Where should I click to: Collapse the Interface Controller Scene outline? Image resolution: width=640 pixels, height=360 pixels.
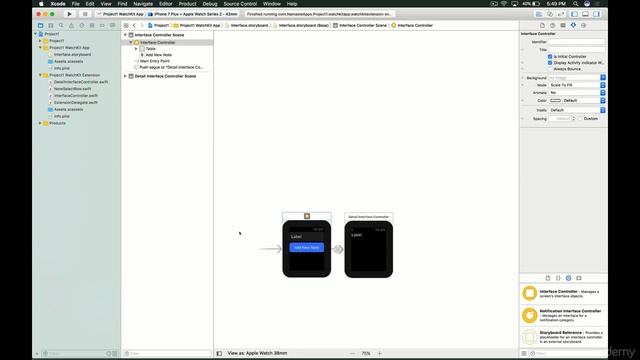coord(125,35)
